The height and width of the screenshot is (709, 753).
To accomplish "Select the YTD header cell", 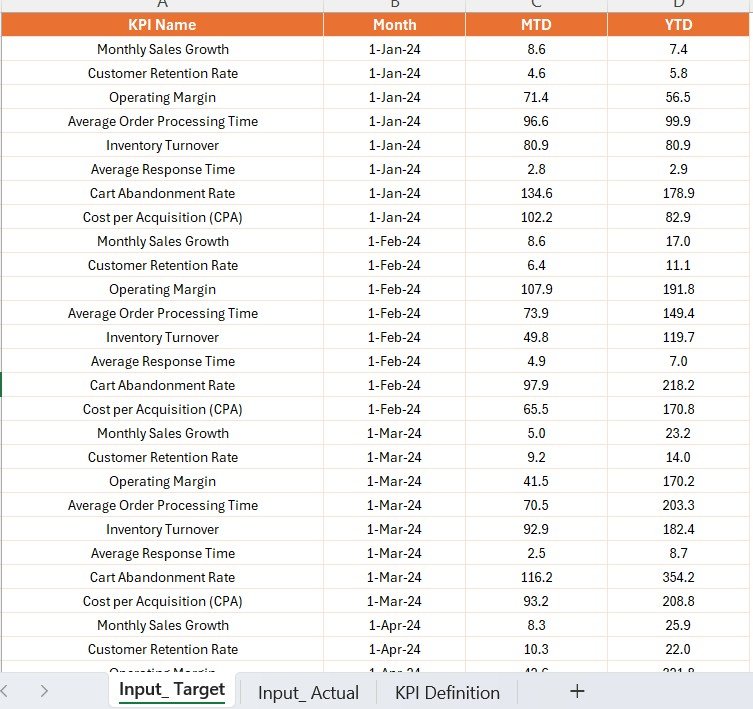I will tap(678, 24).
